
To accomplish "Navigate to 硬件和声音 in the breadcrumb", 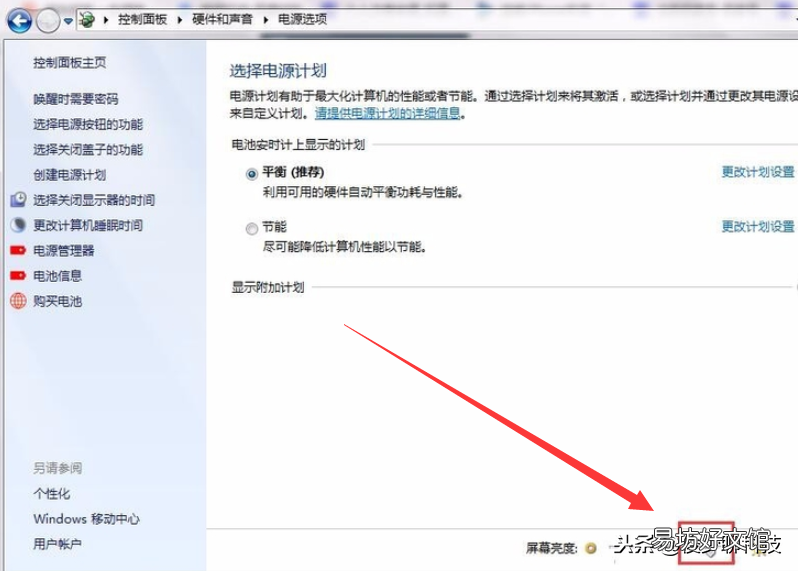I will click(222, 20).
